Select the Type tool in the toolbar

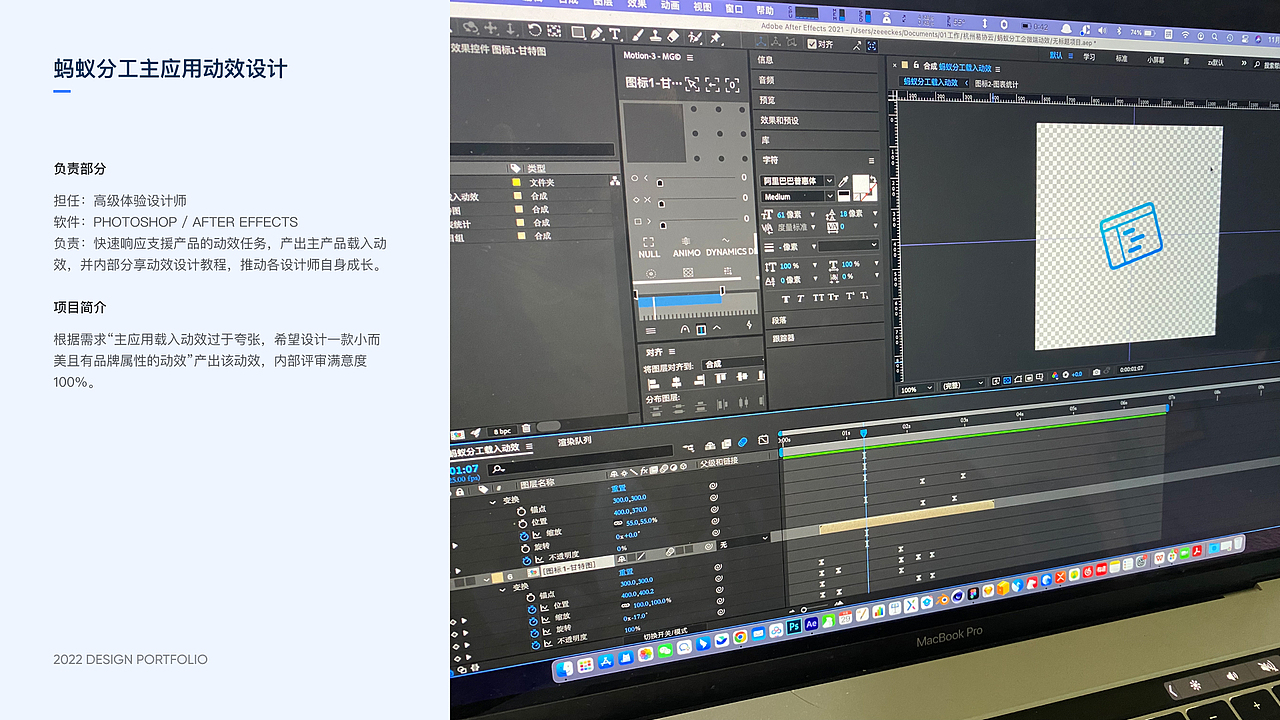pyautogui.click(x=616, y=34)
